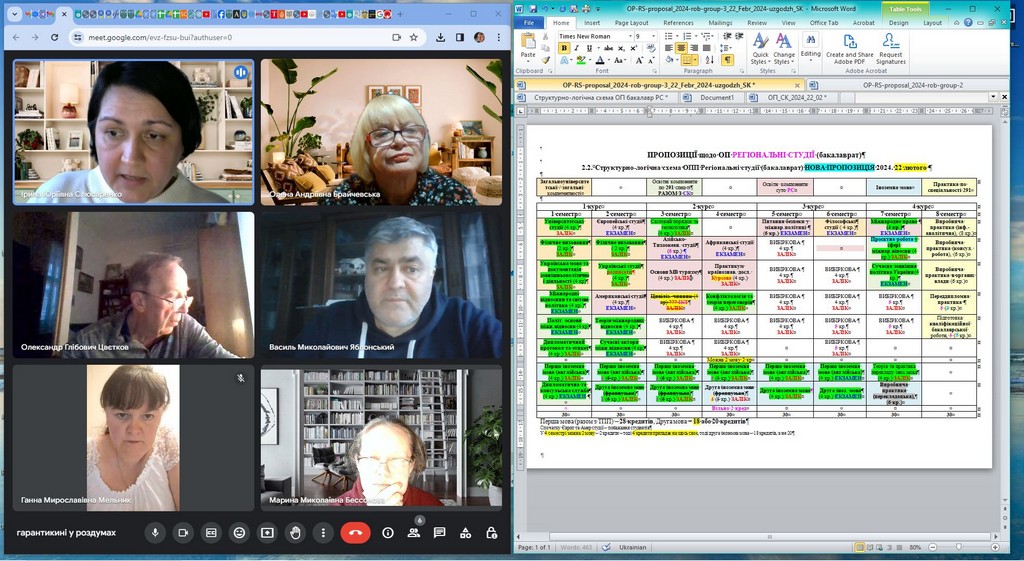Show the participants list in Meet
The height and width of the screenshot is (561, 1024).
pos(413,533)
